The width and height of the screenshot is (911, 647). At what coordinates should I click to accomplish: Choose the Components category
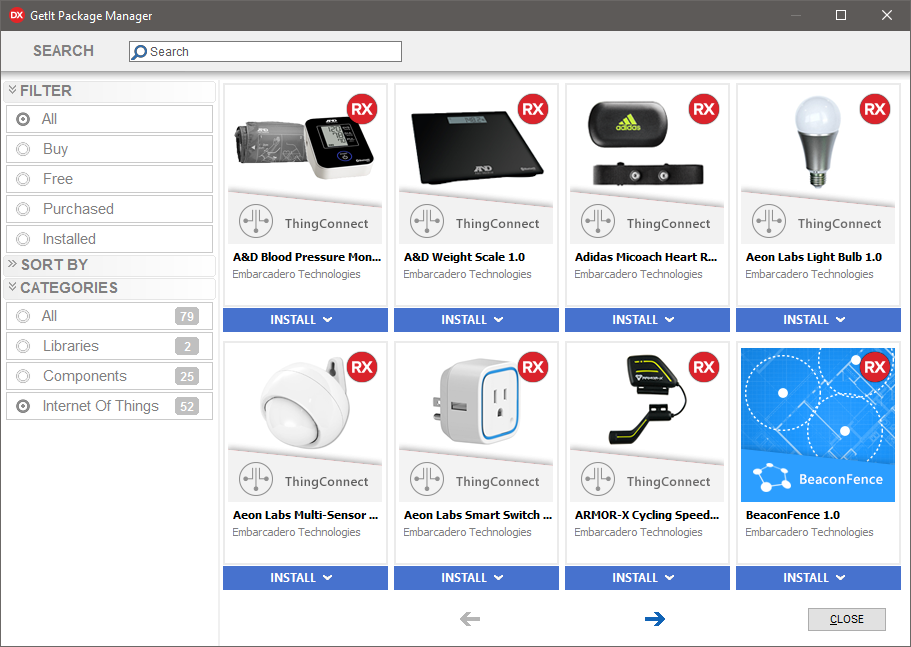point(109,376)
